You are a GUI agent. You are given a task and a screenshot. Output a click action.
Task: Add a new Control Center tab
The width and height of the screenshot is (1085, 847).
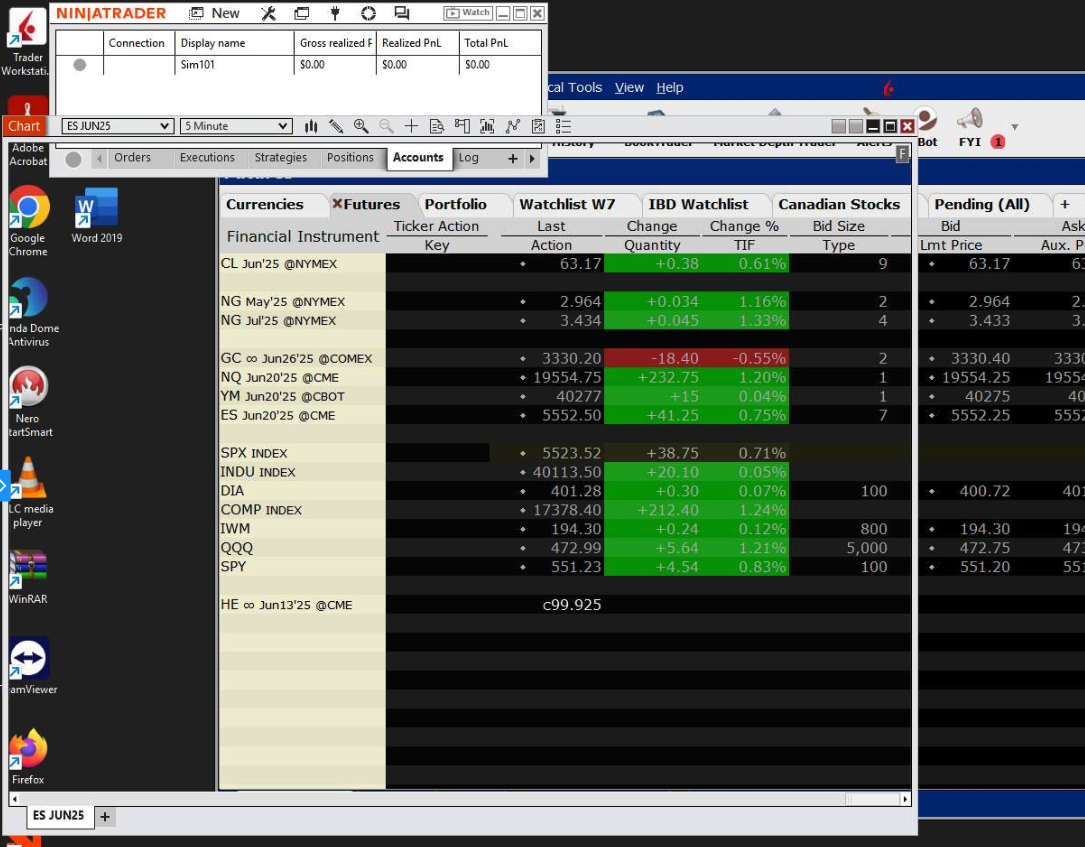click(513, 158)
